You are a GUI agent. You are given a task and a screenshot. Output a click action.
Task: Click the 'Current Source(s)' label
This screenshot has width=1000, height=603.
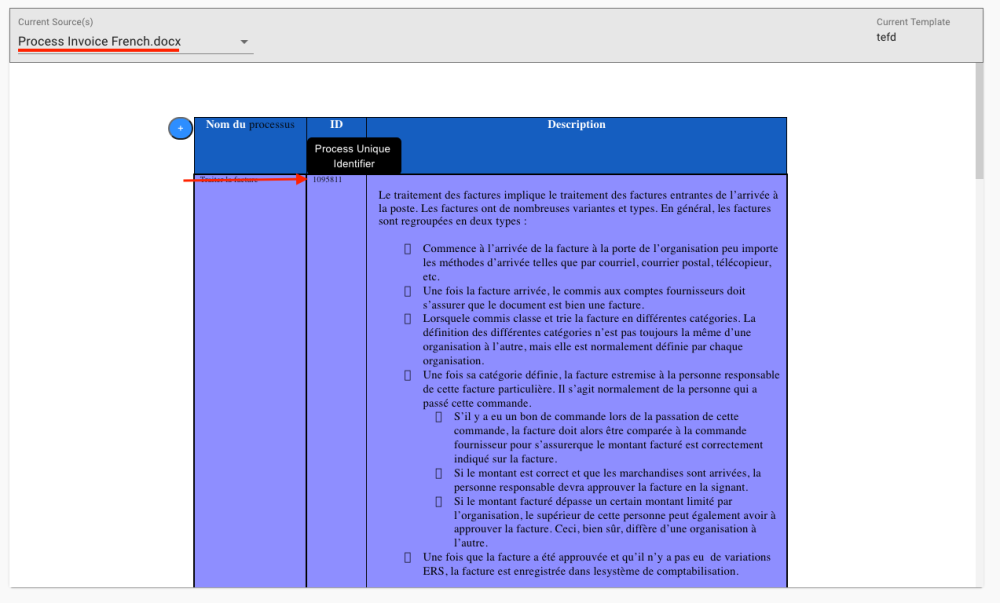tap(55, 22)
